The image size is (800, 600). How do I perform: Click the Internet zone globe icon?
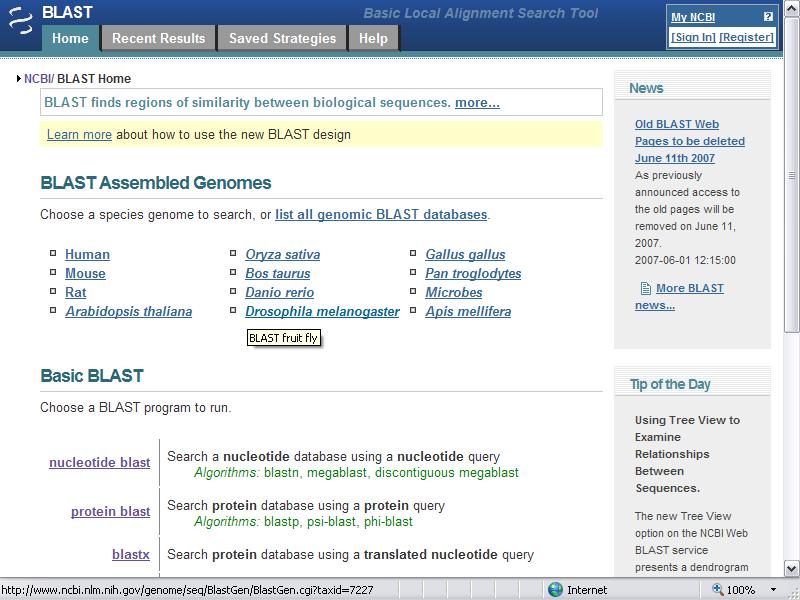555,590
